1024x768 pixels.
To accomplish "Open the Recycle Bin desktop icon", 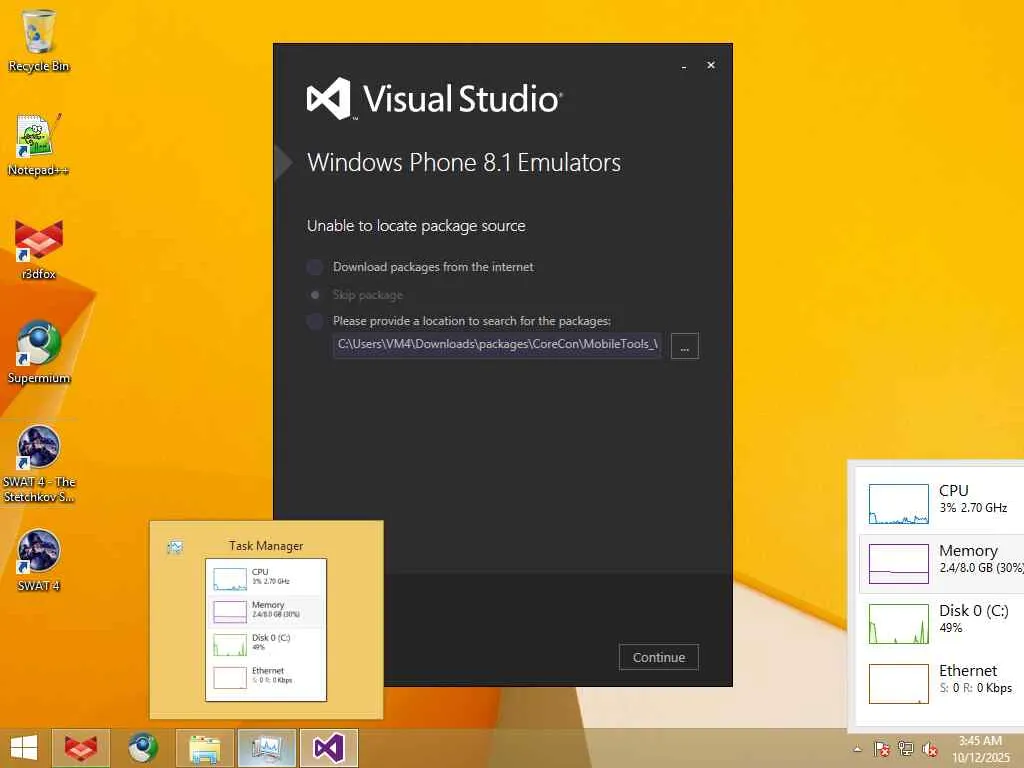I will click(x=39, y=40).
